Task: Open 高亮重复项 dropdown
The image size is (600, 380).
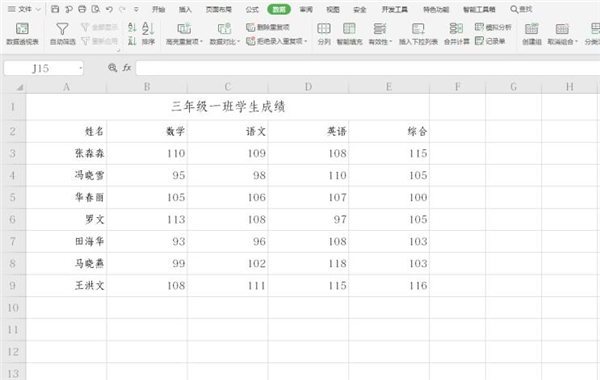Action: 184,34
